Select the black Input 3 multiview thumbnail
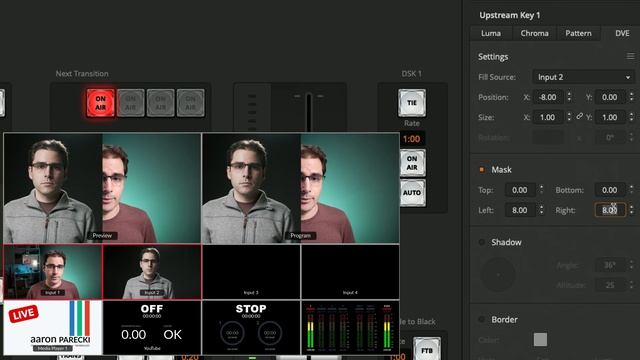640x360 pixels. pos(251,272)
